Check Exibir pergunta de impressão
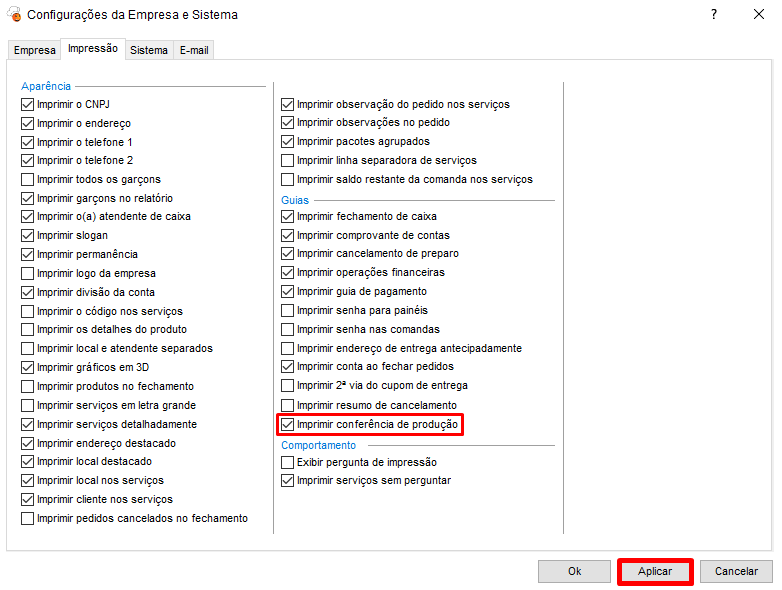 (288, 462)
